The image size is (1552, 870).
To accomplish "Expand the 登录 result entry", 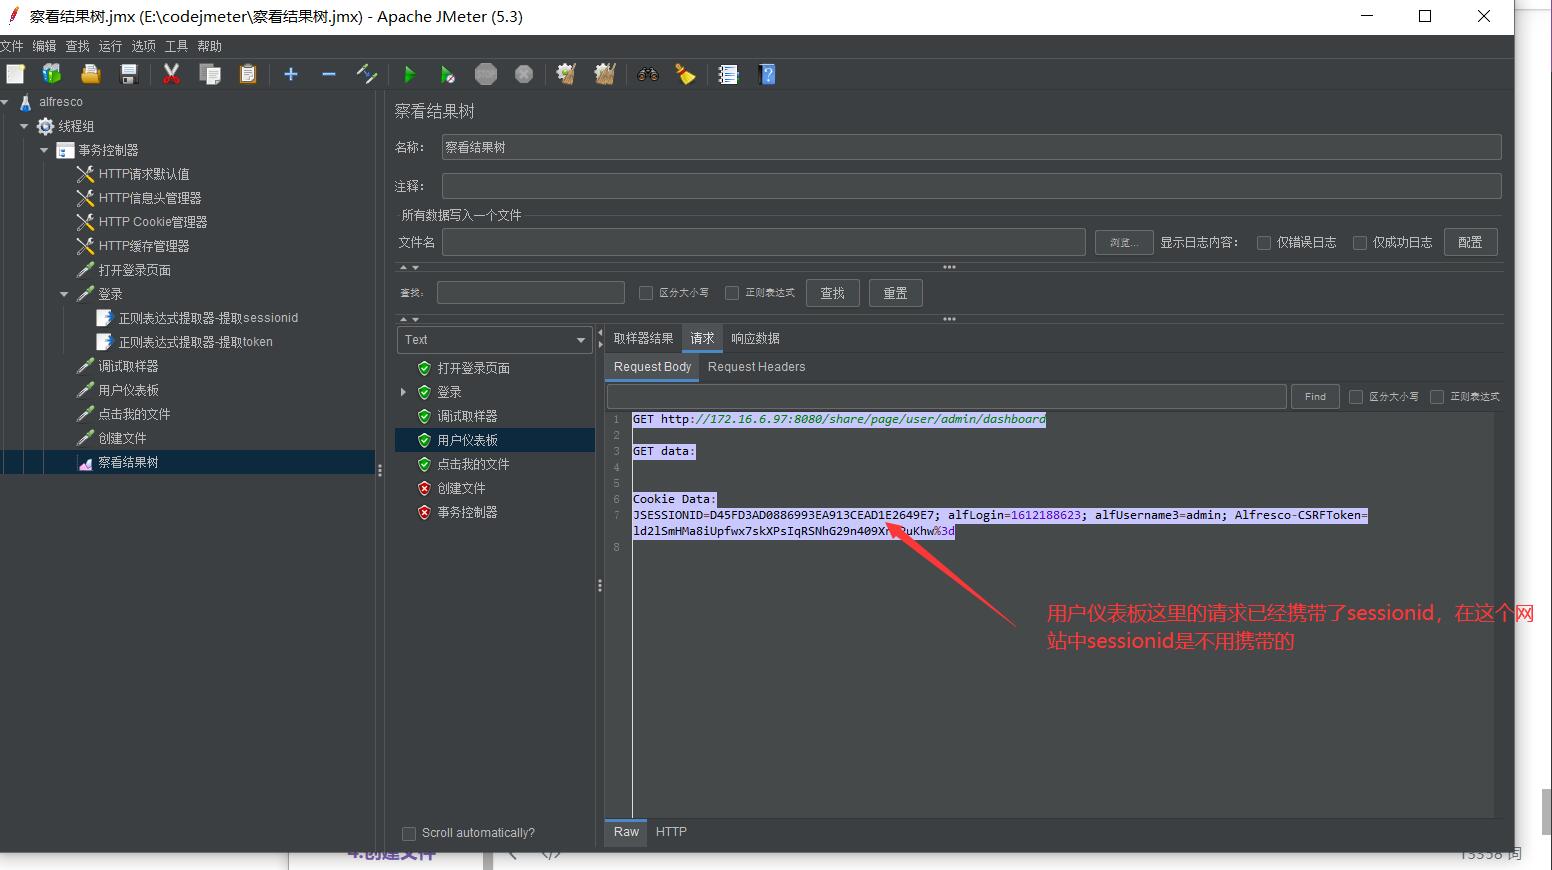I will [404, 392].
